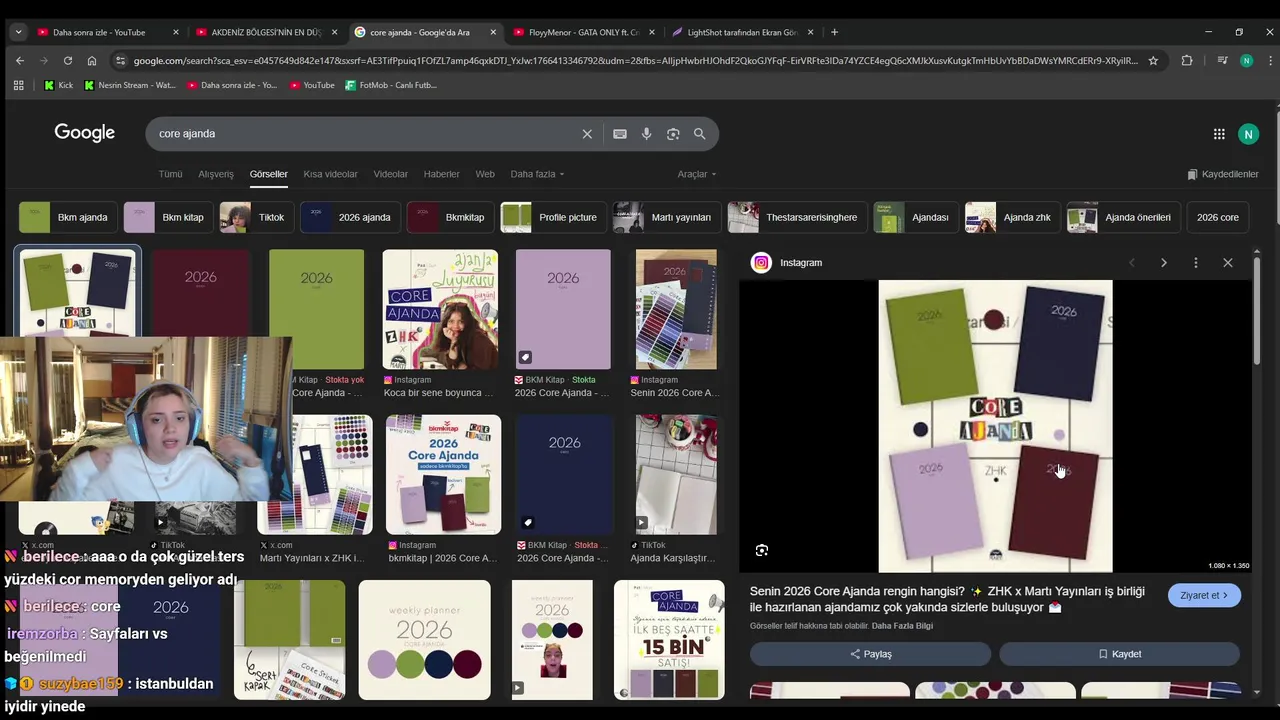Show next image in preview panel
Screen dimensions: 1280x720
coord(1164,263)
